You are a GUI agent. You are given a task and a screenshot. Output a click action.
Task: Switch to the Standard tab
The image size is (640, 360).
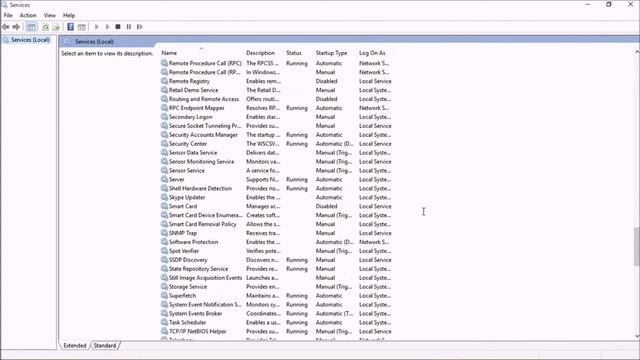(x=105, y=346)
